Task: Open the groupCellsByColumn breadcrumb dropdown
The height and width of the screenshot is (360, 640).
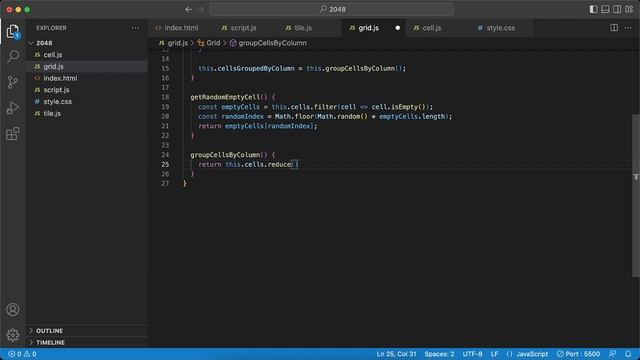Action: 272,43
